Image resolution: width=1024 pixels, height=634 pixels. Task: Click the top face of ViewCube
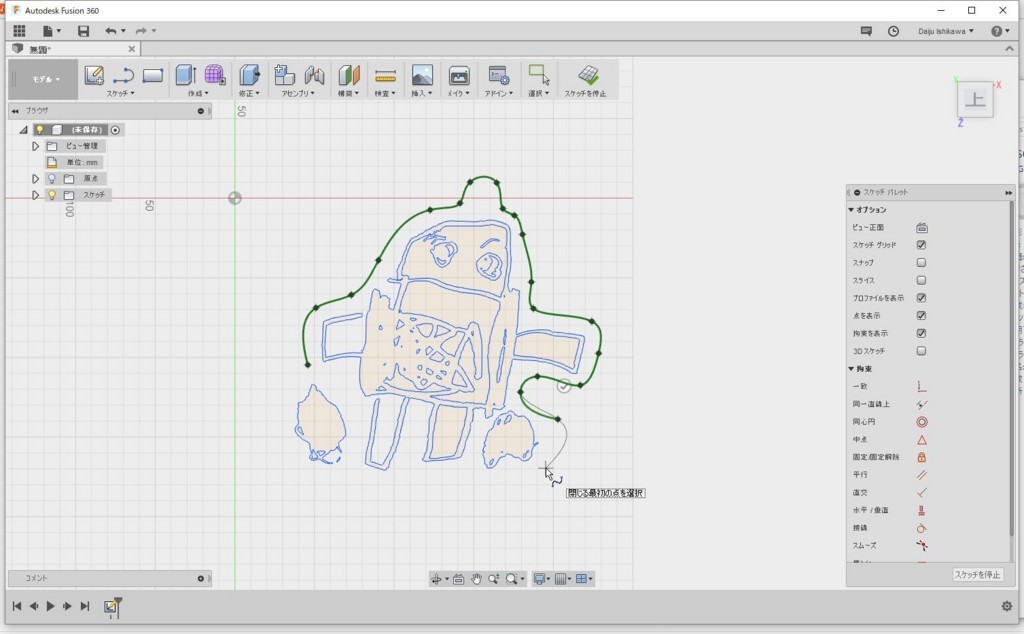click(x=975, y=99)
